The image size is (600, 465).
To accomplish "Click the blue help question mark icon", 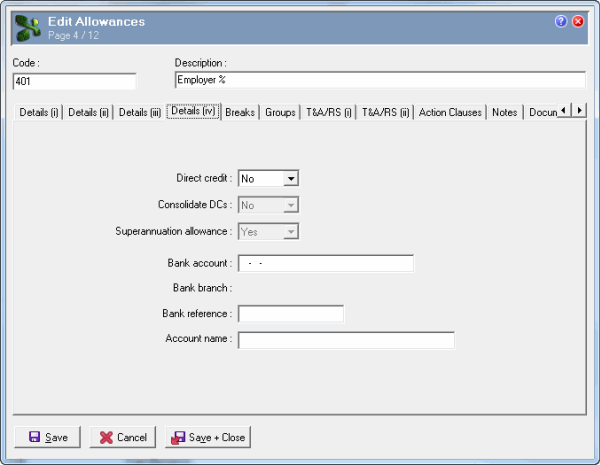I will pyautogui.click(x=561, y=21).
